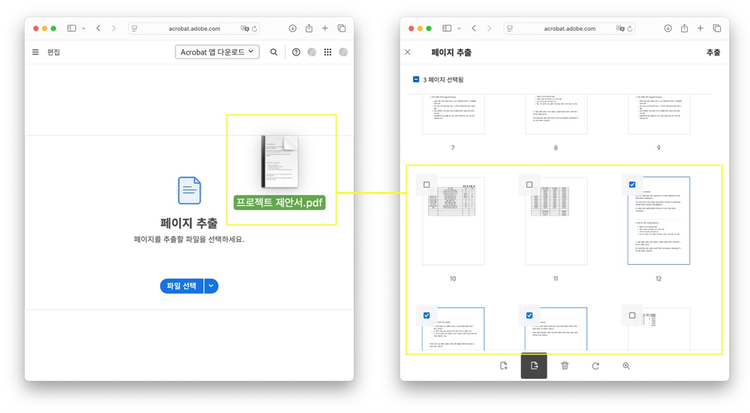Toggle the 3 페이지 선택됨 select-all checkbox

coord(416,79)
